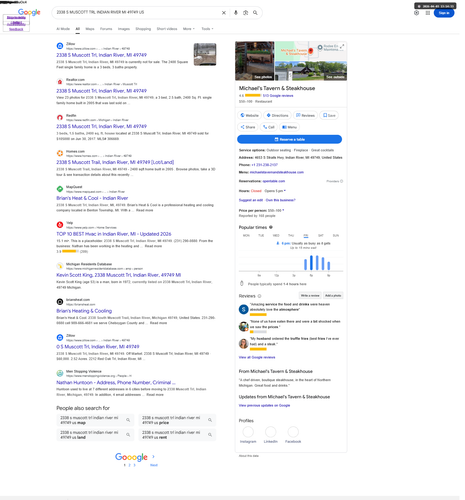Expand the map in the knowledge panel
Screen dimensions: 465x500
point(342,46)
